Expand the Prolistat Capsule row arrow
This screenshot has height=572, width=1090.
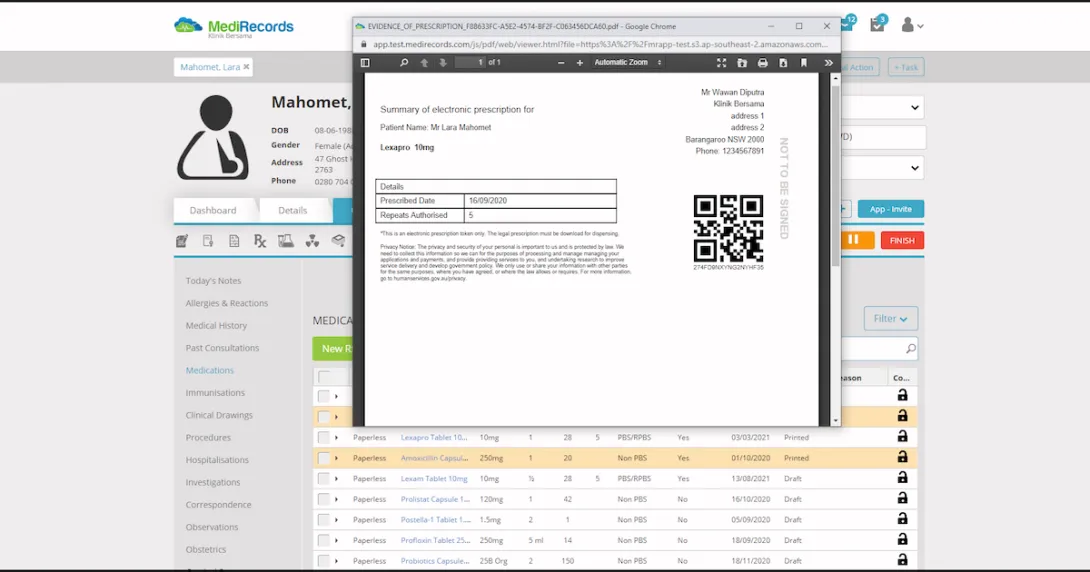[336, 499]
